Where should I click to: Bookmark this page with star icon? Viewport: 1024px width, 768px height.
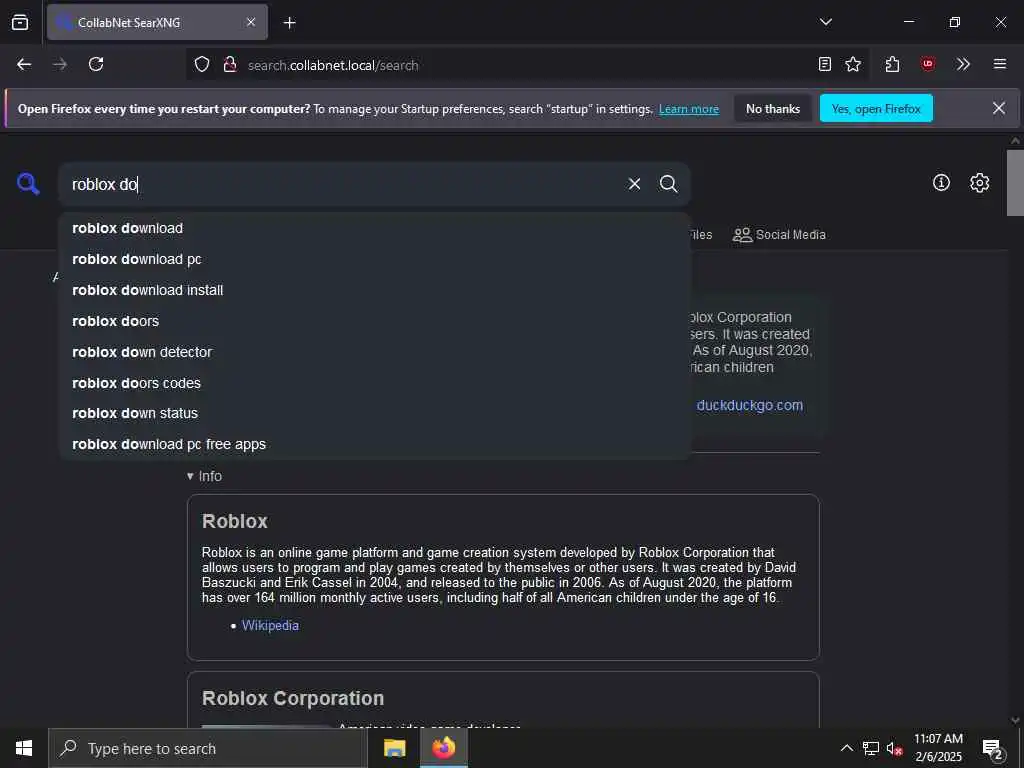[853, 65]
